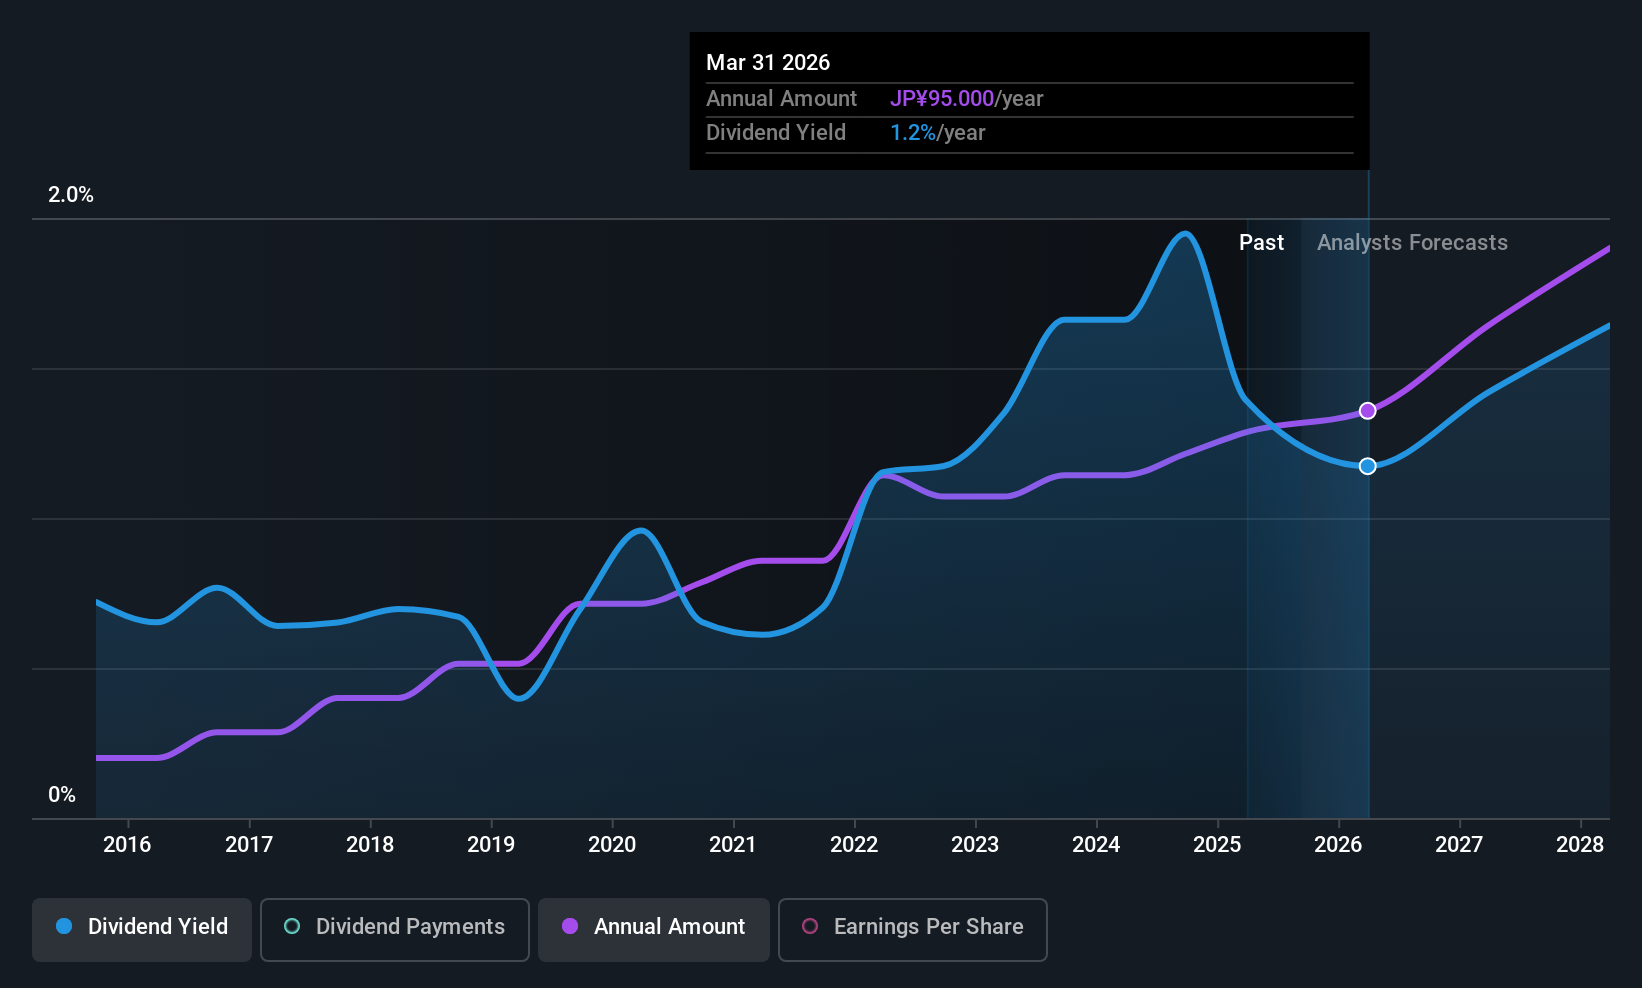This screenshot has width=1642, height=988.
Task: Click the 2025 x-axis year label
Action: click(x=1217, y=845)
